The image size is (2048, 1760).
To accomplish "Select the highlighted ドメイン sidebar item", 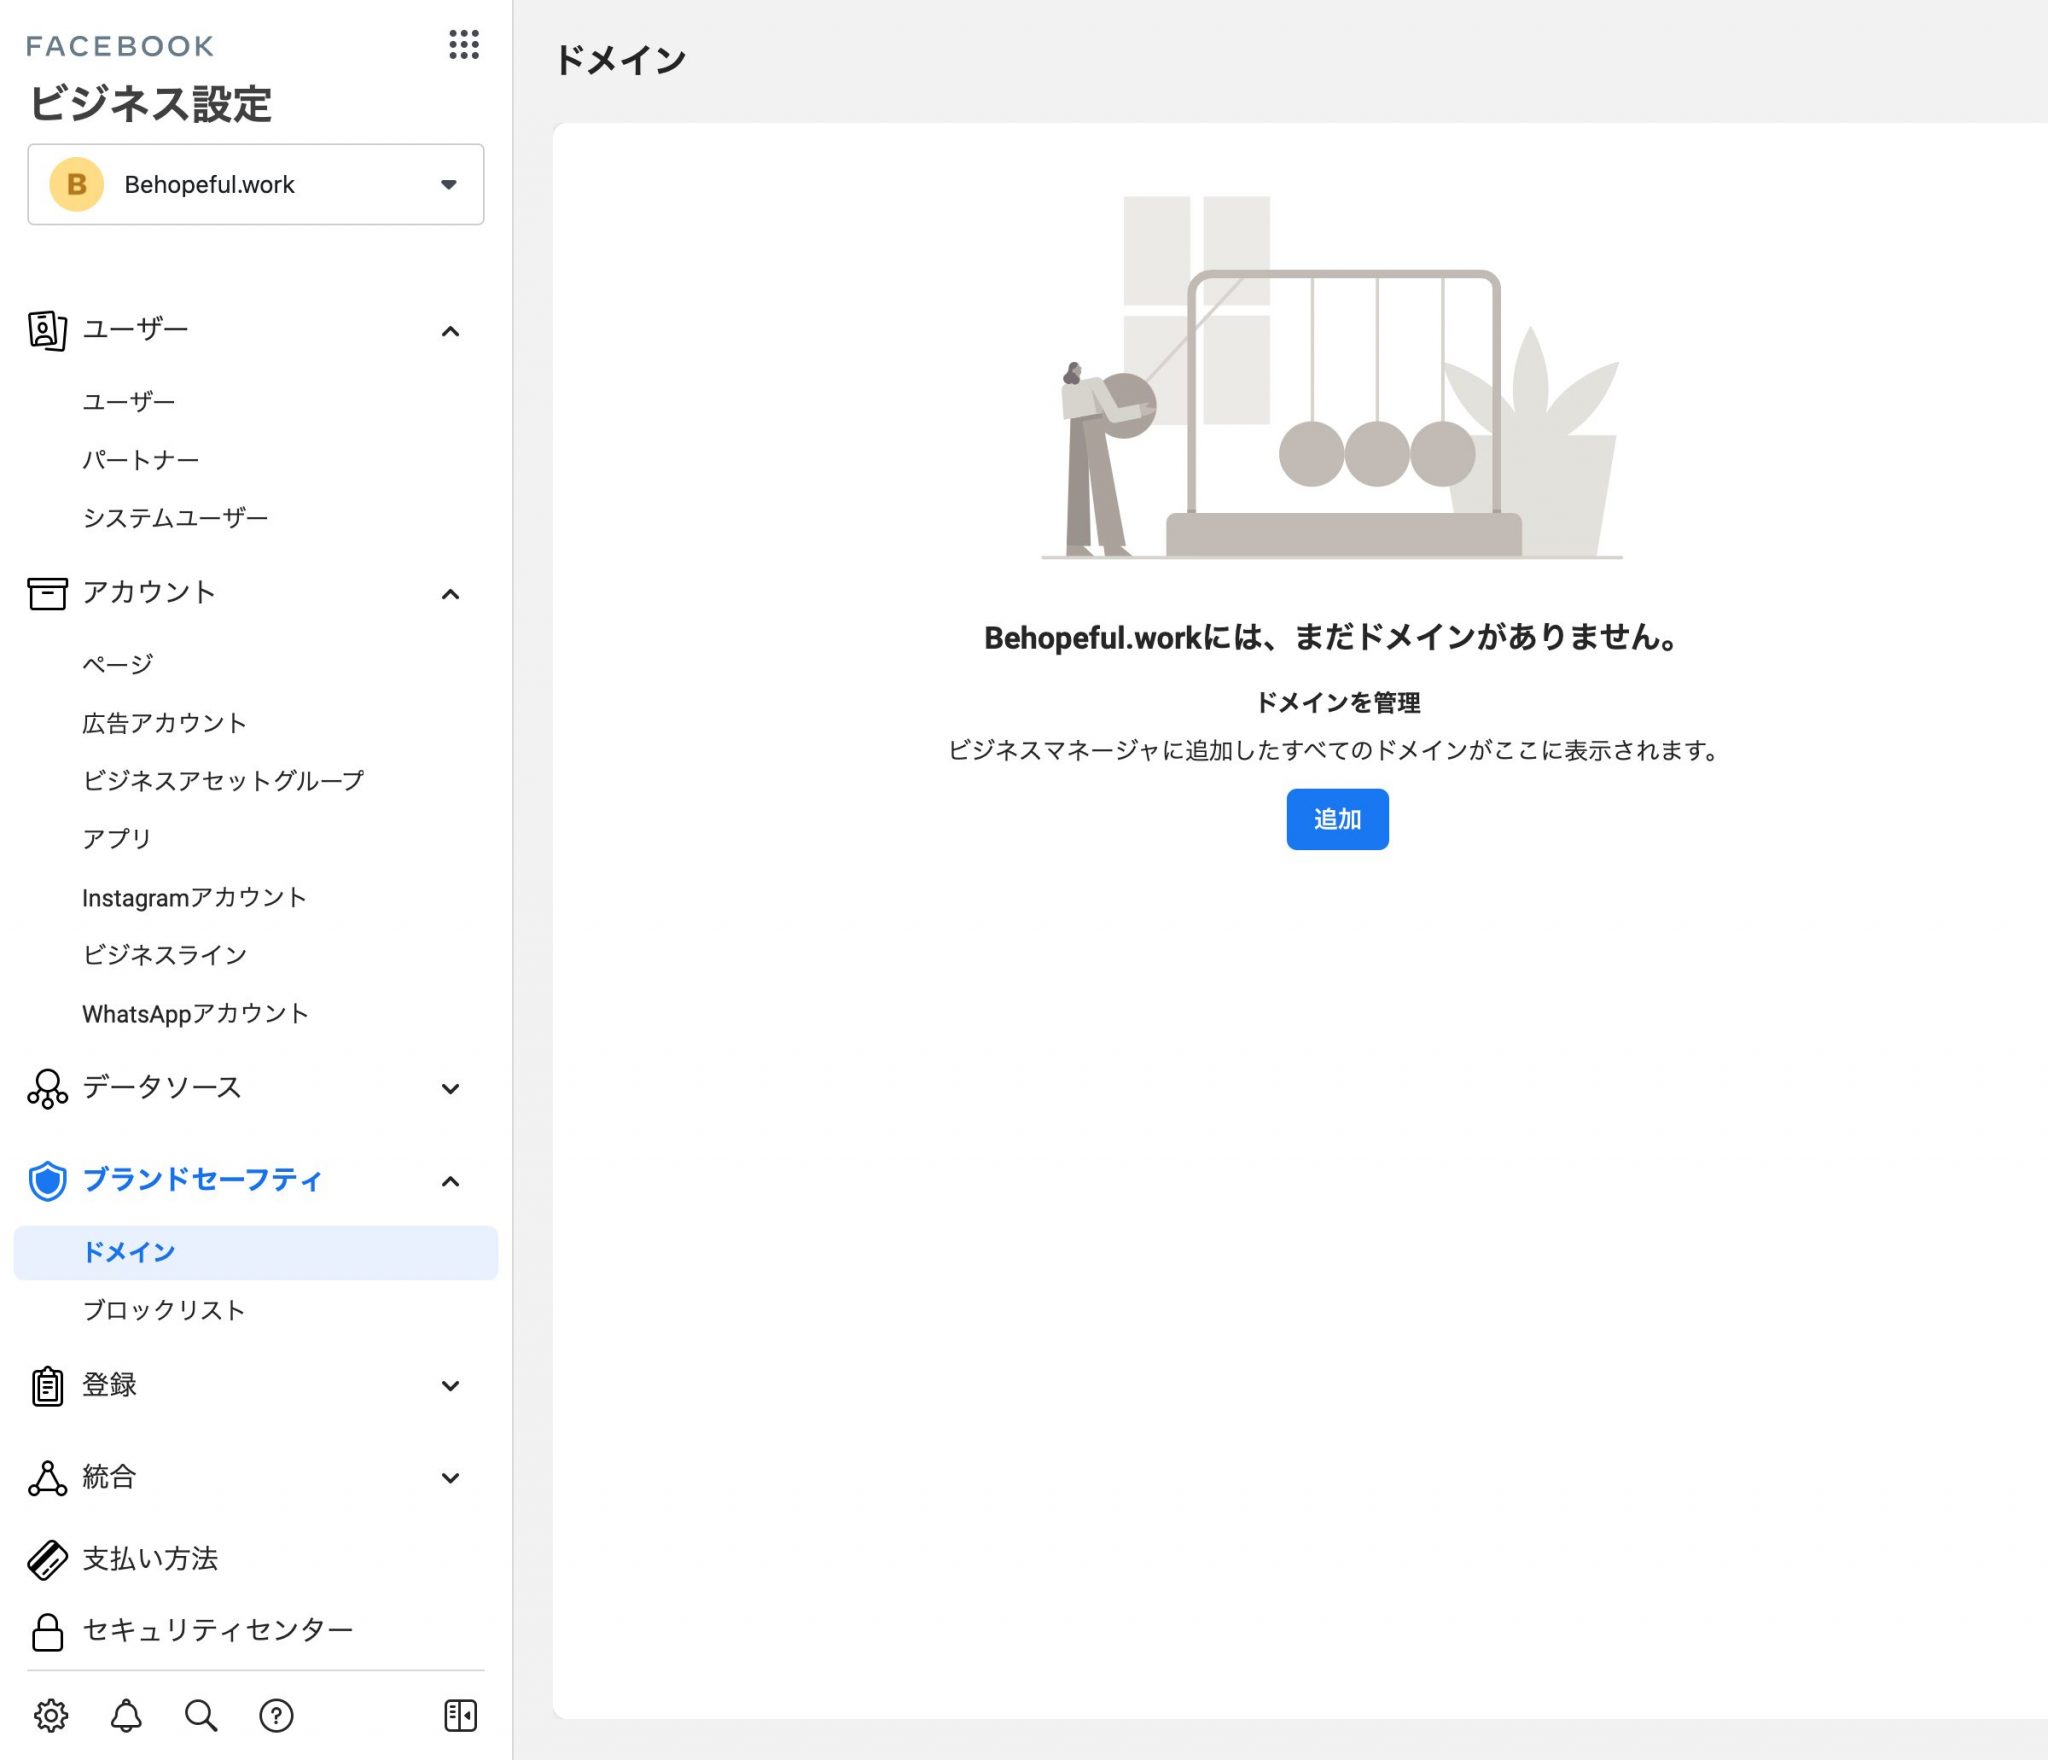I will [x=129, y=1252].
